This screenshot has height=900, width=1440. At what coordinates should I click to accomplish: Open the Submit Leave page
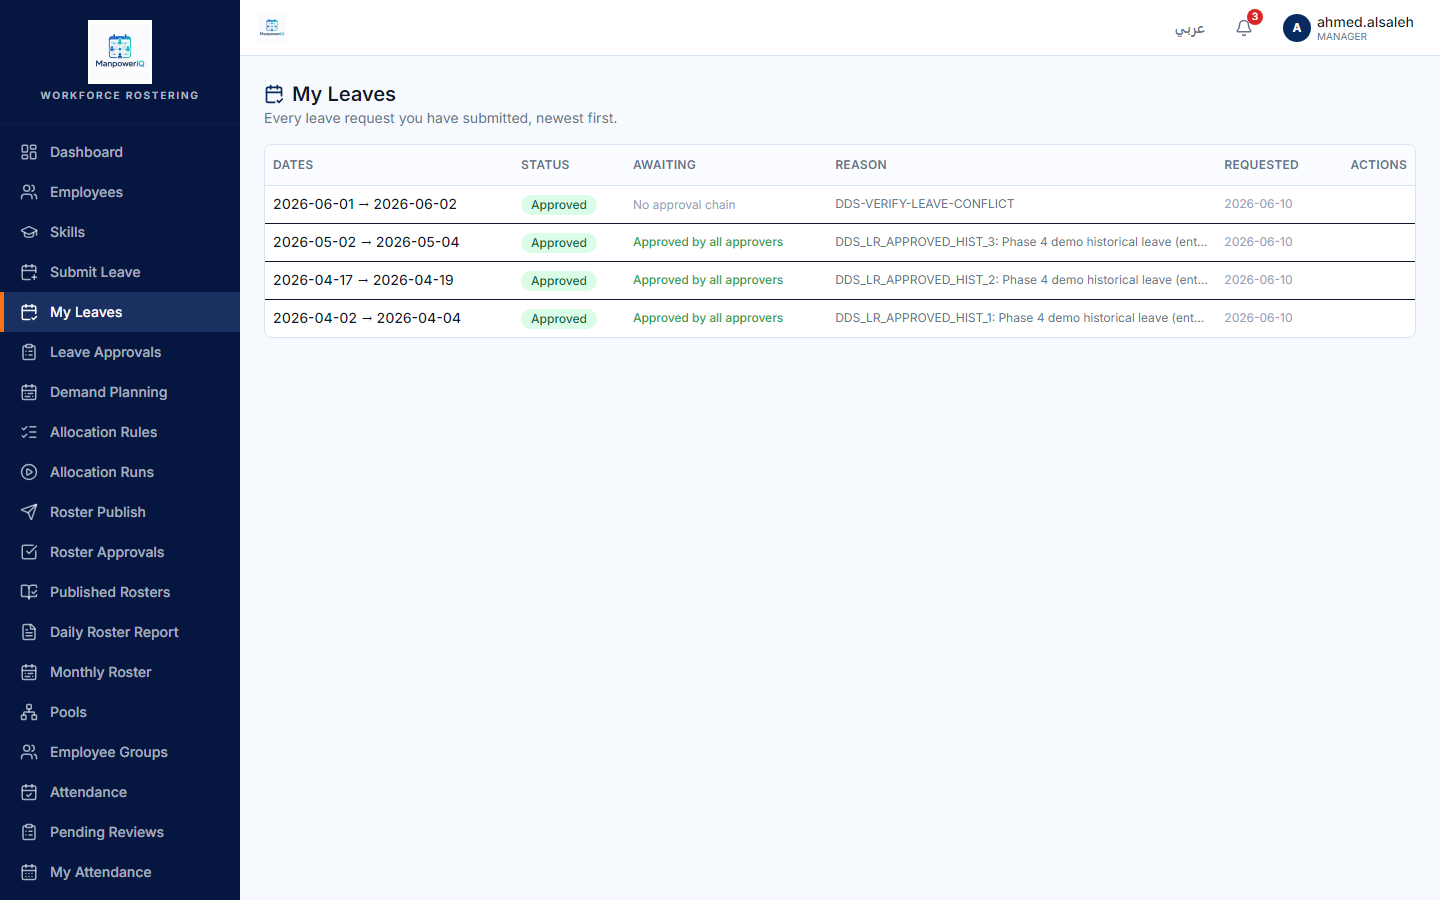pos(120,272)
